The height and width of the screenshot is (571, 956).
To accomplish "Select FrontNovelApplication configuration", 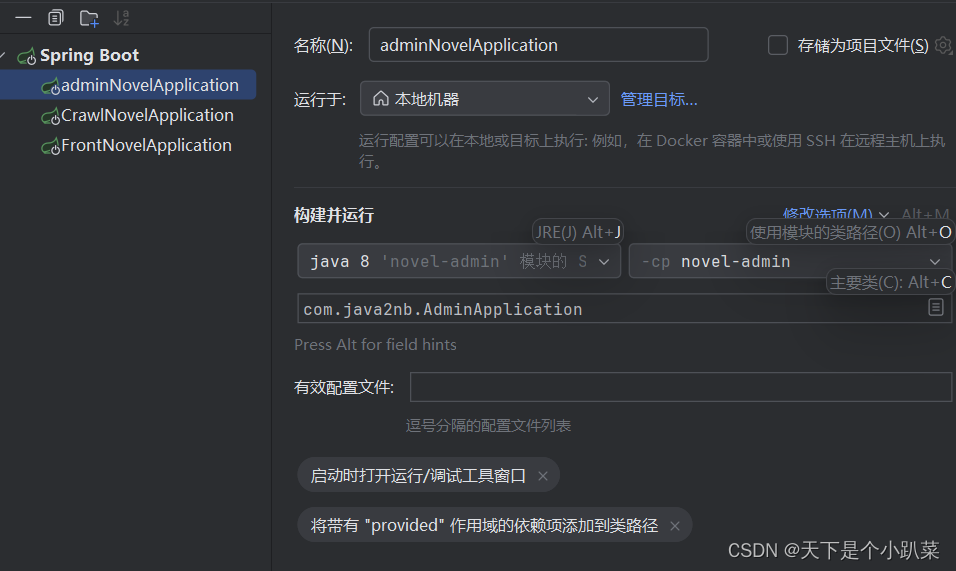I will click(x=146, y=145).
